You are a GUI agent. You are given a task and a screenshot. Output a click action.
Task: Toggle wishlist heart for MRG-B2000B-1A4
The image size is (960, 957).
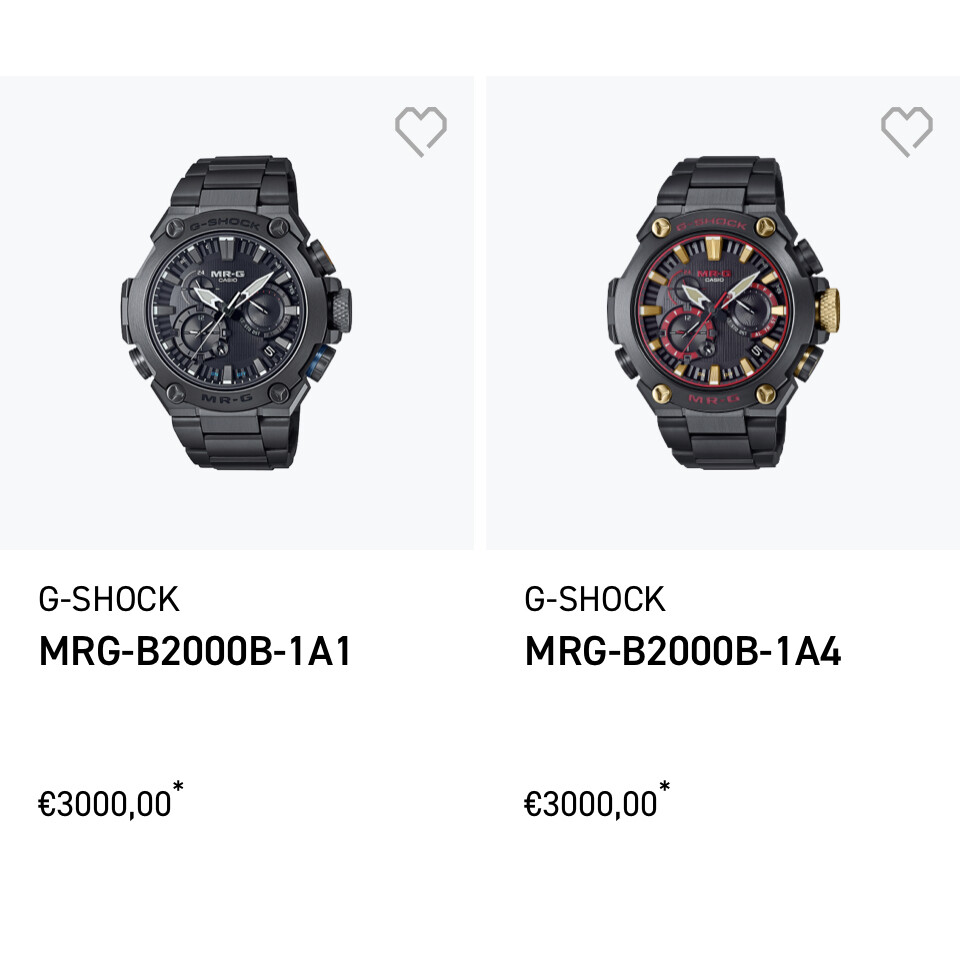pyautogui.click(x=906, y=131)
